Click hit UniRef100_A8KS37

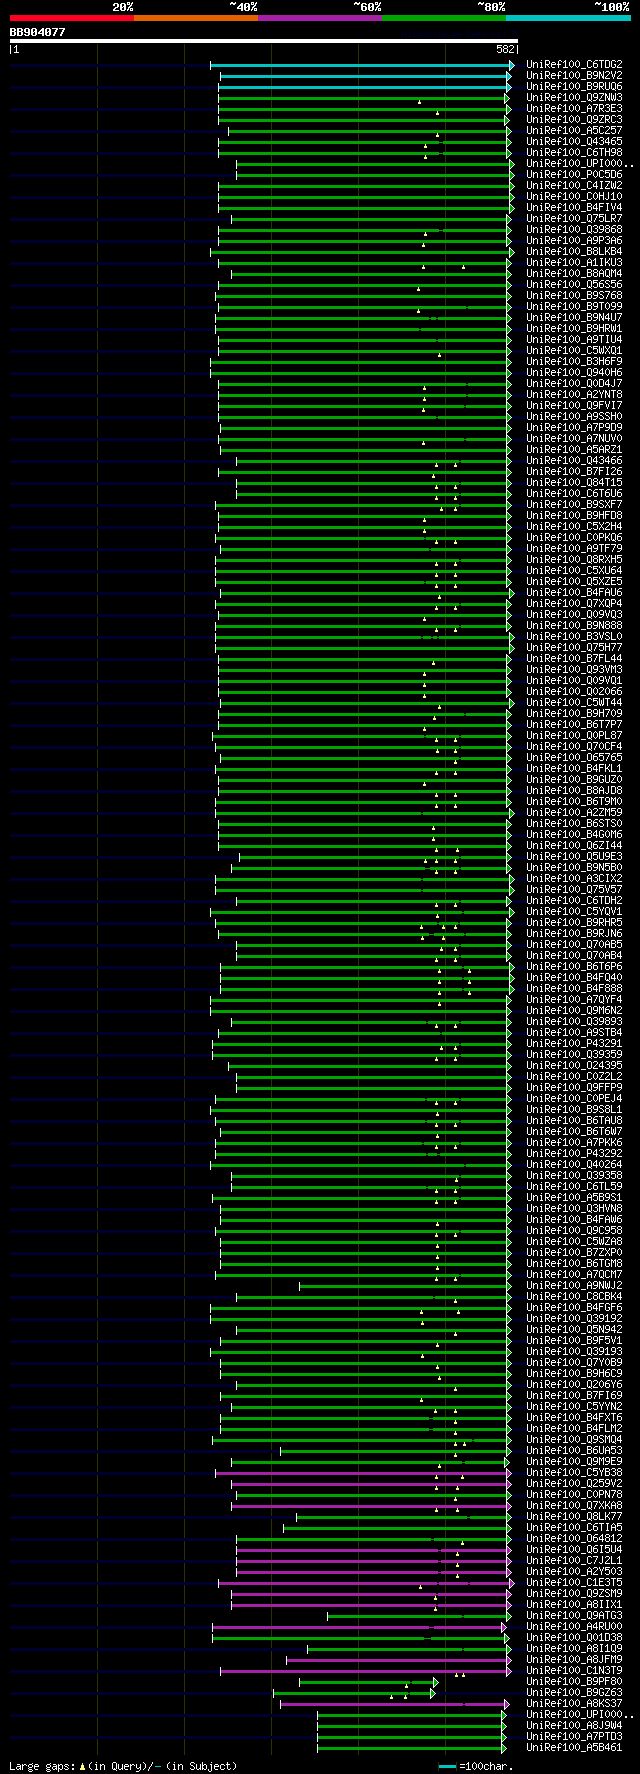coord(574,1703)
